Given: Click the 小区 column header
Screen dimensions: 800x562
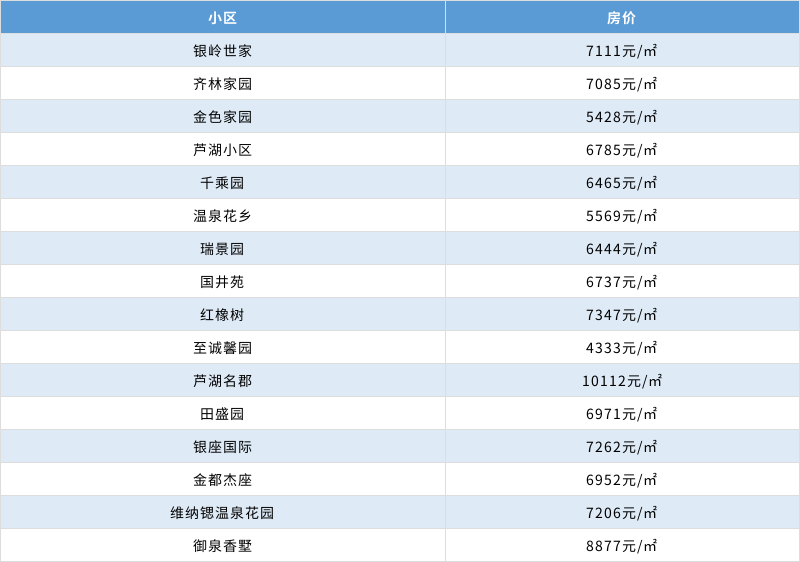Looking at the screenshot, I should click(x=222, y=17).
